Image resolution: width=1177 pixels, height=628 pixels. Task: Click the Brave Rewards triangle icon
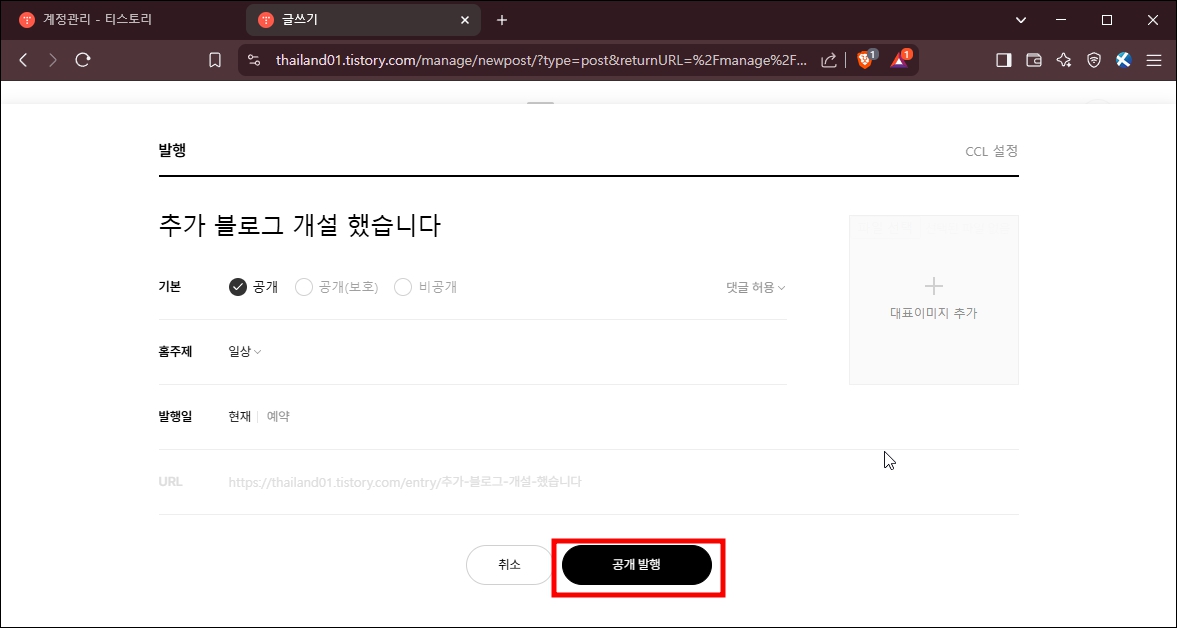(x=897, y=59)
